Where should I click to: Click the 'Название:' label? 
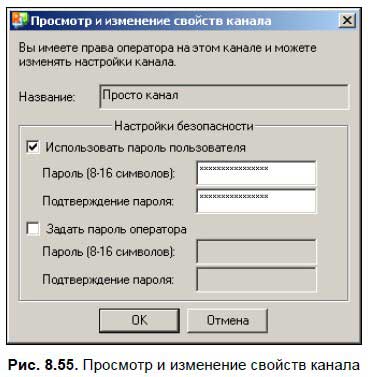pyautogui.click(x=47, y=97)
